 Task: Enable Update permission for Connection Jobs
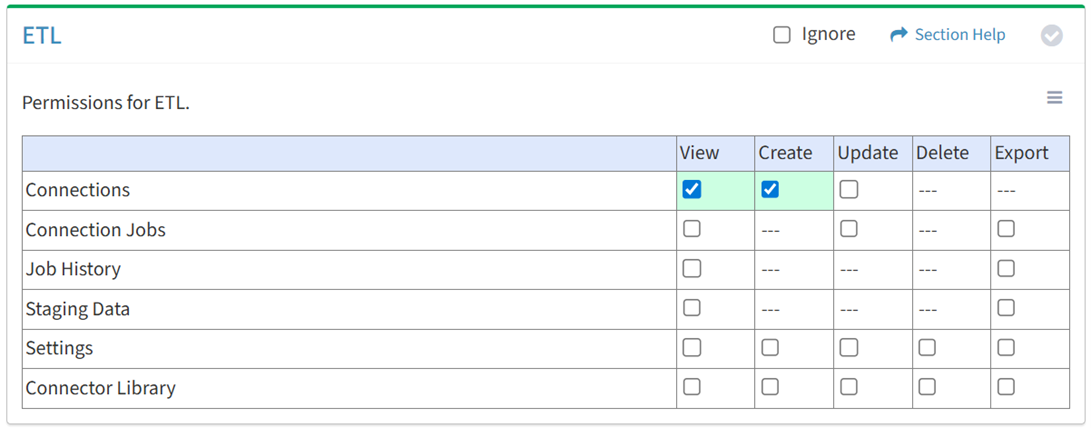coord(849,229)
